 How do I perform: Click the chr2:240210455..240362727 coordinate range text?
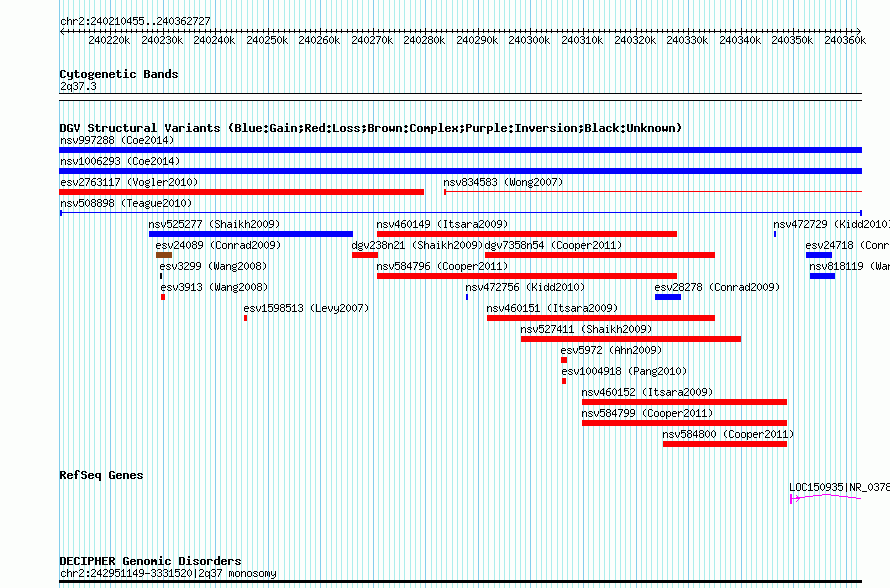(135, 21)
